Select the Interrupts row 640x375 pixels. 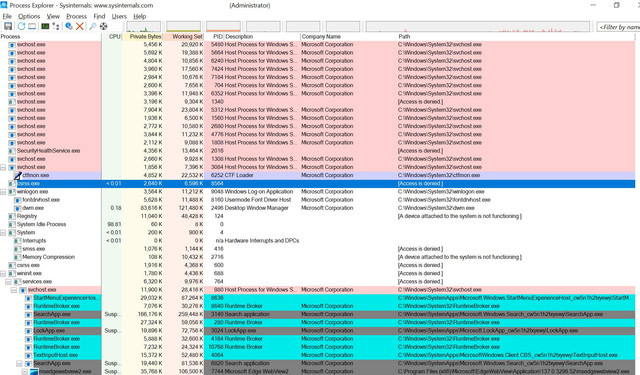click(318, 241)
